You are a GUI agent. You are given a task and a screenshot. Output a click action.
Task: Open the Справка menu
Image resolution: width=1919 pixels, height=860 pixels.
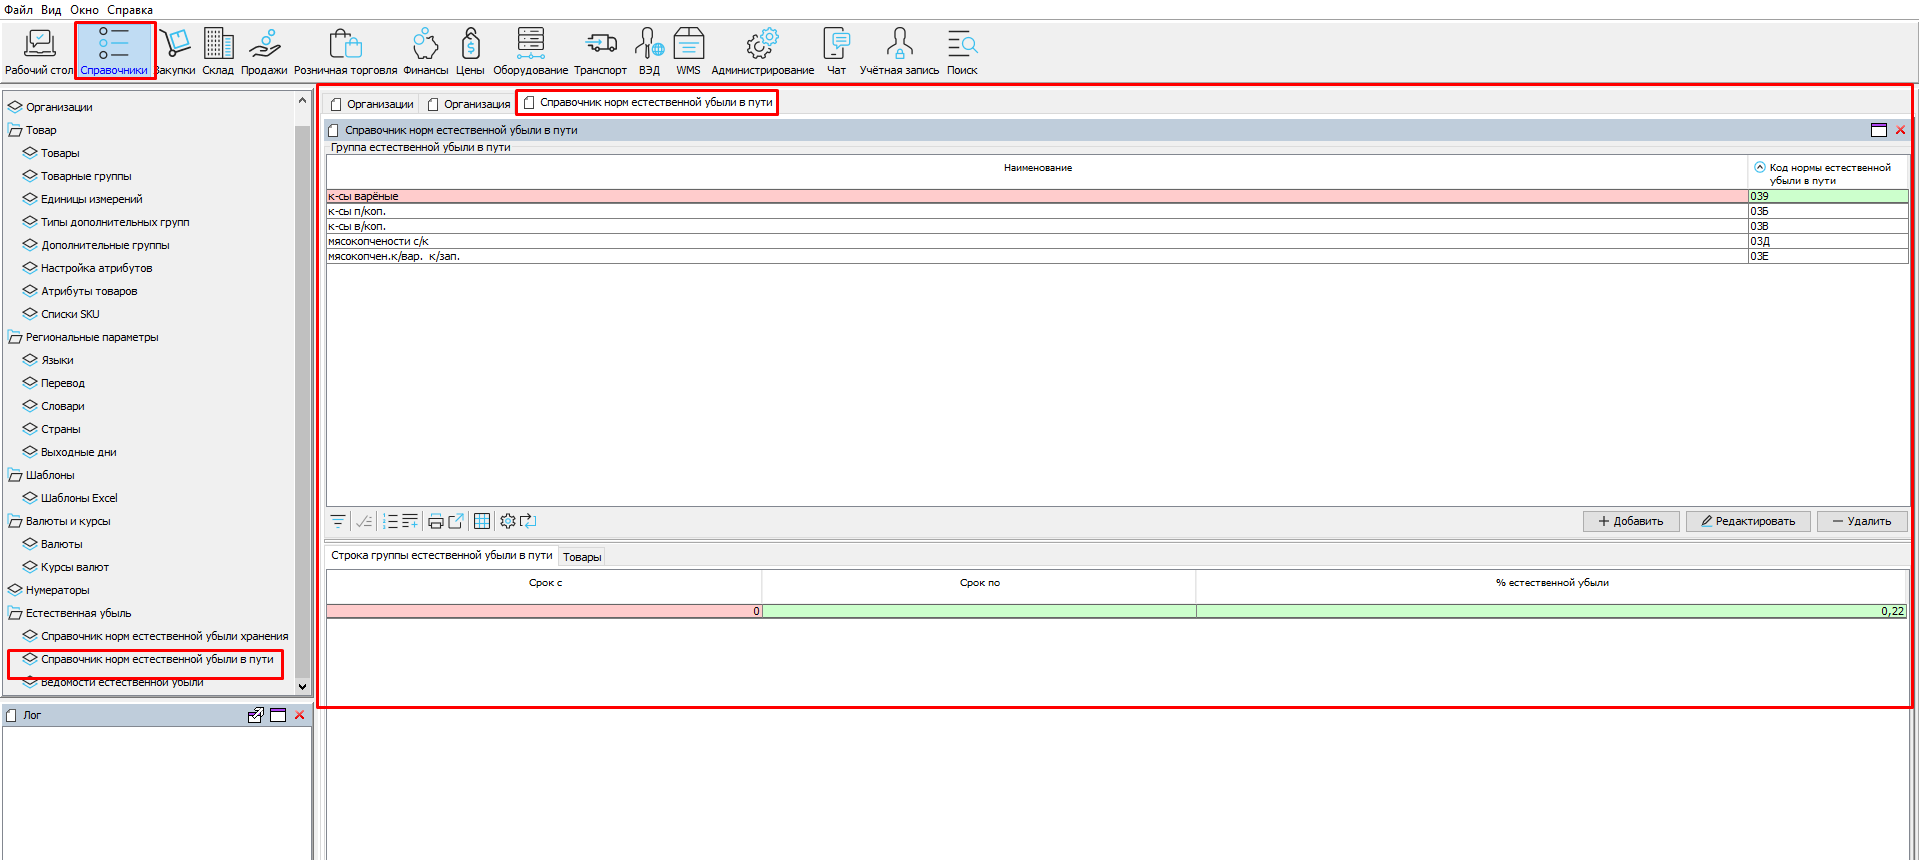coord(130,10)
